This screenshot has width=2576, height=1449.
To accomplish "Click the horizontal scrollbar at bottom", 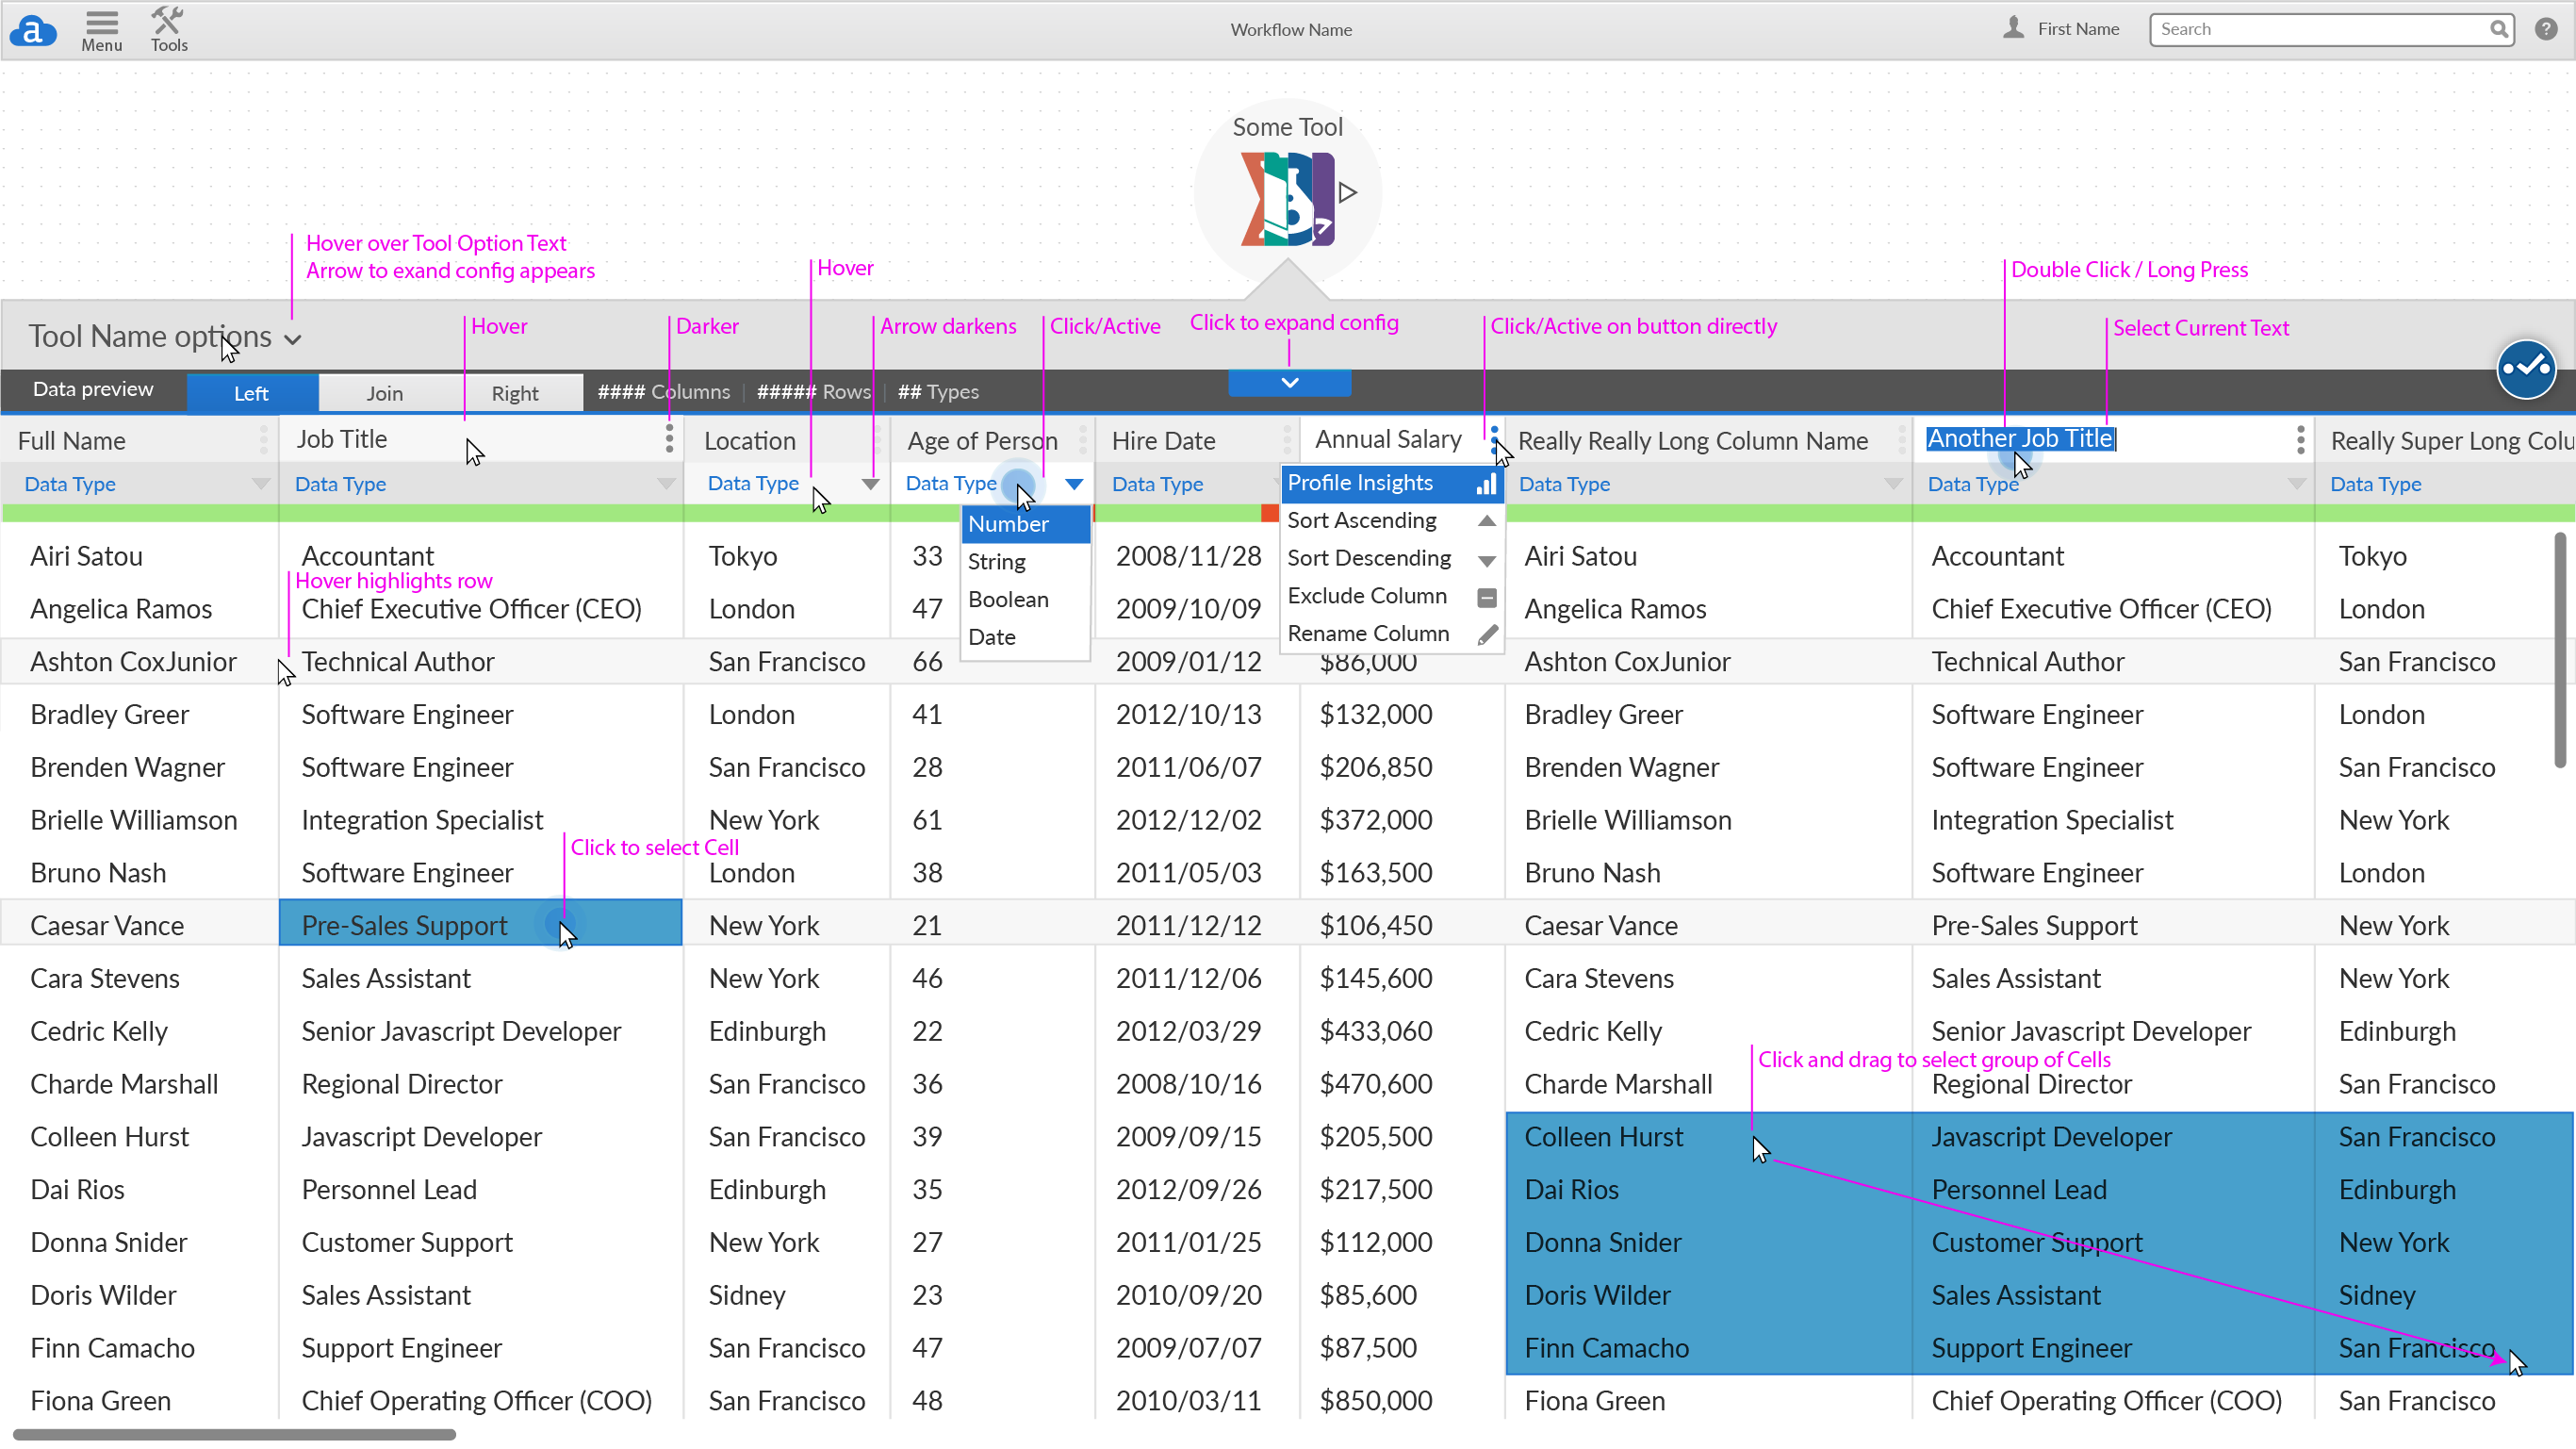I will (234, 1434).
